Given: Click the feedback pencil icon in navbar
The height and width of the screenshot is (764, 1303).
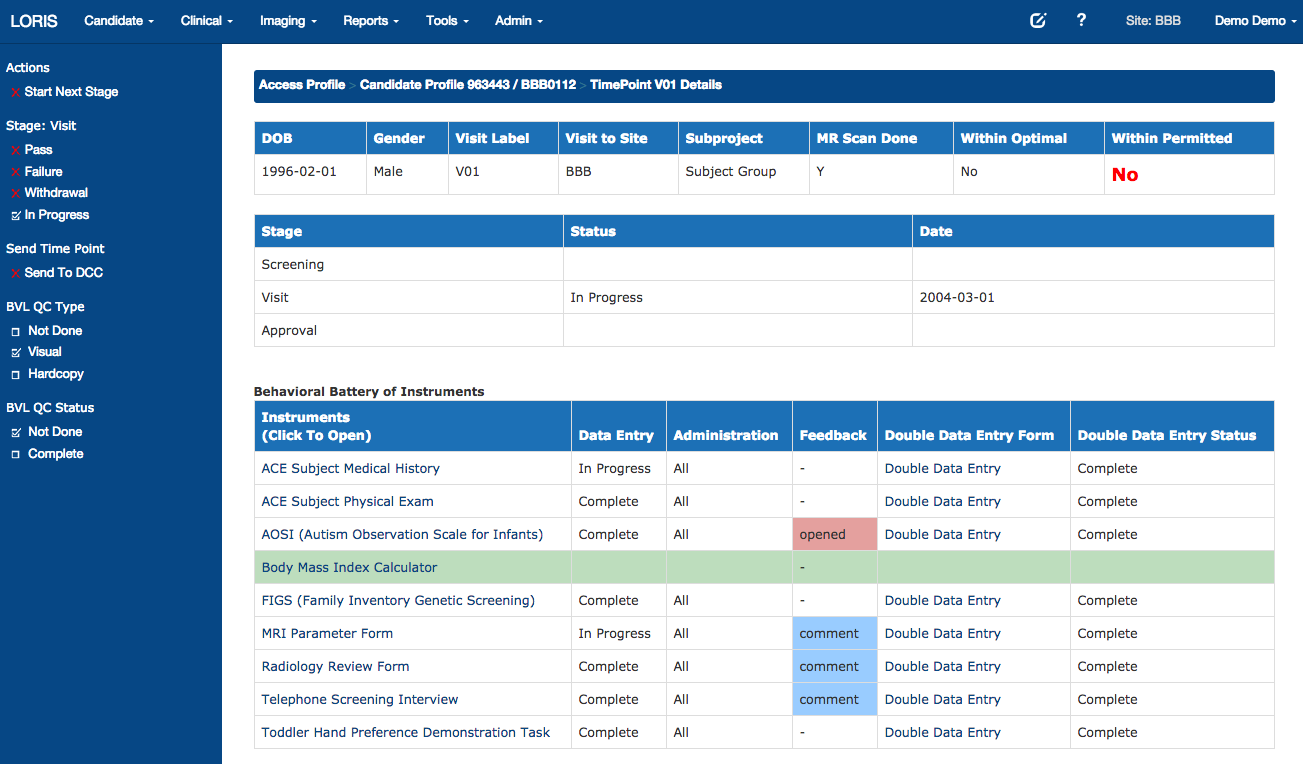Looking at the screenshot, I should (1038, 20).
